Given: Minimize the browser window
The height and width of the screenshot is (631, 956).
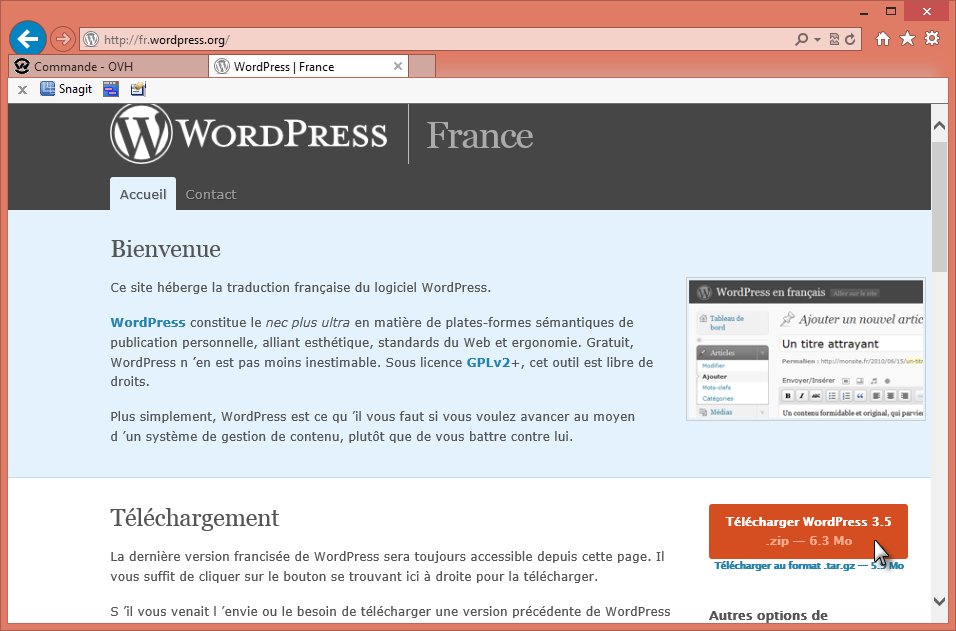Looking at the screenshot, I should click(863, 12).
